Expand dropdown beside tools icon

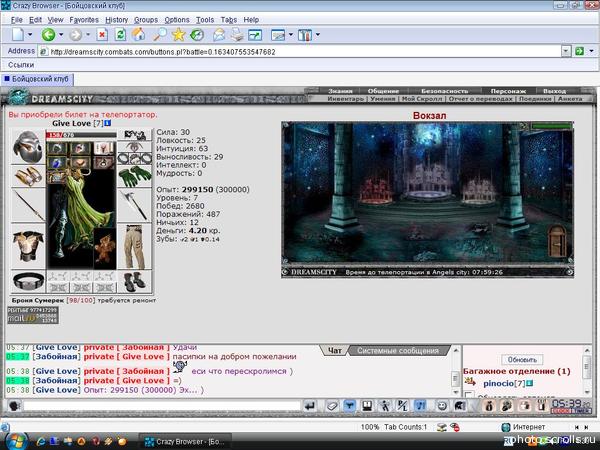[318, 35]
